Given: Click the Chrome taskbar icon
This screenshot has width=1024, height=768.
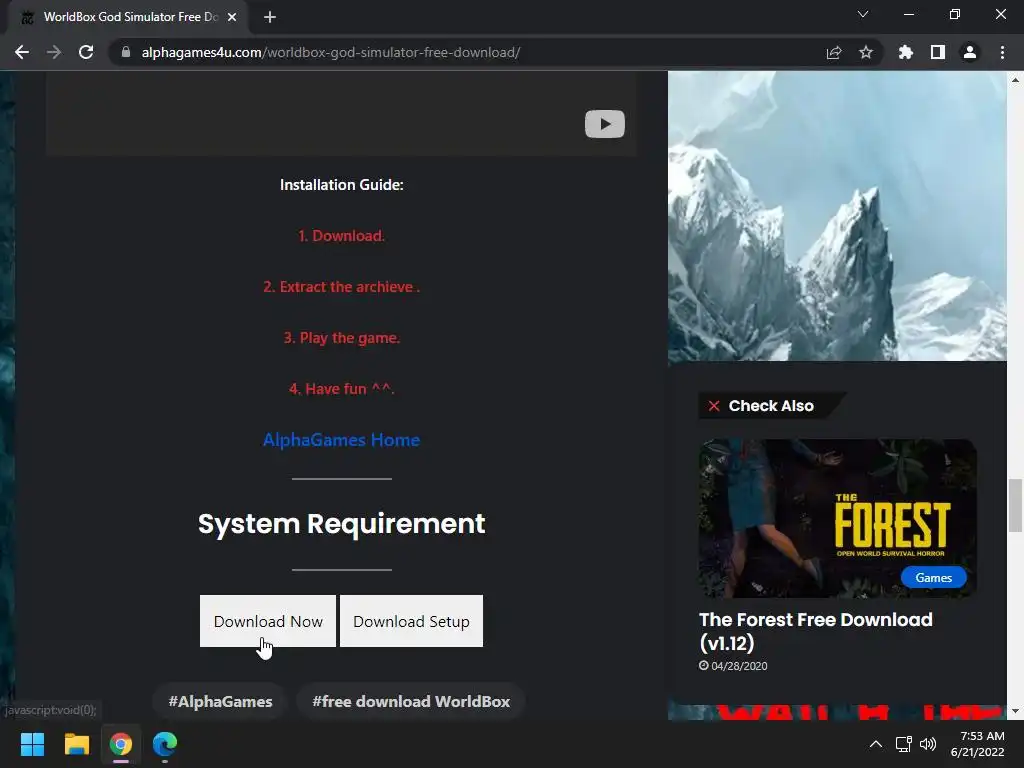Looking at the screenshot, I should [121, 744].
